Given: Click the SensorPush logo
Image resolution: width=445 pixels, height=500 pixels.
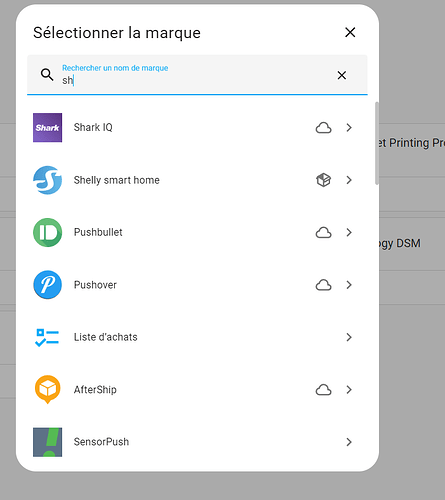Looking at the screenshot, I should click(47, 442).
